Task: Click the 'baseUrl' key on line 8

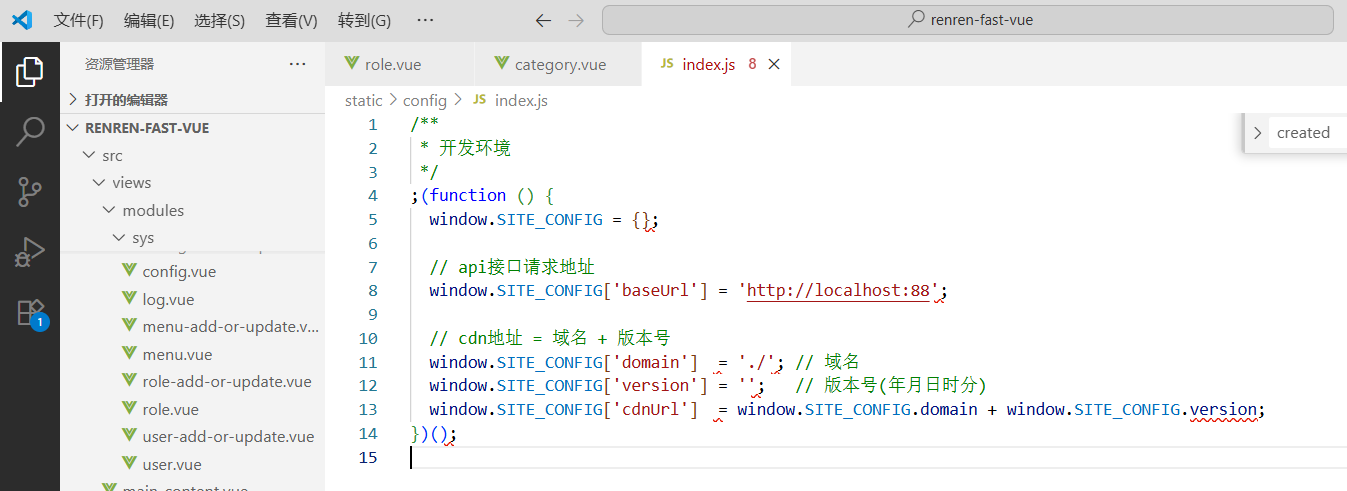Action: point(659,291)
